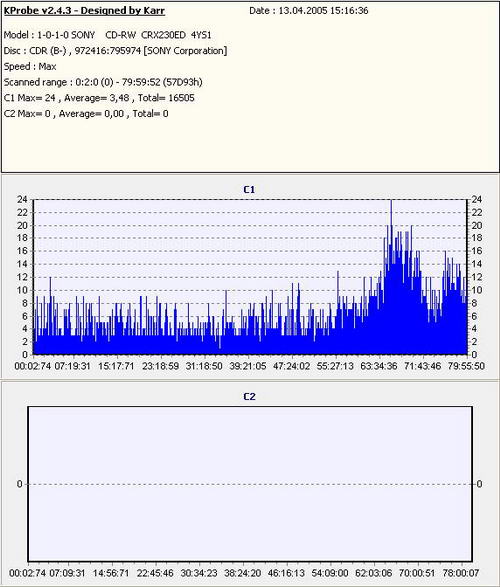Click the Disc CDR SONY Corporation line

coord(115,51)
